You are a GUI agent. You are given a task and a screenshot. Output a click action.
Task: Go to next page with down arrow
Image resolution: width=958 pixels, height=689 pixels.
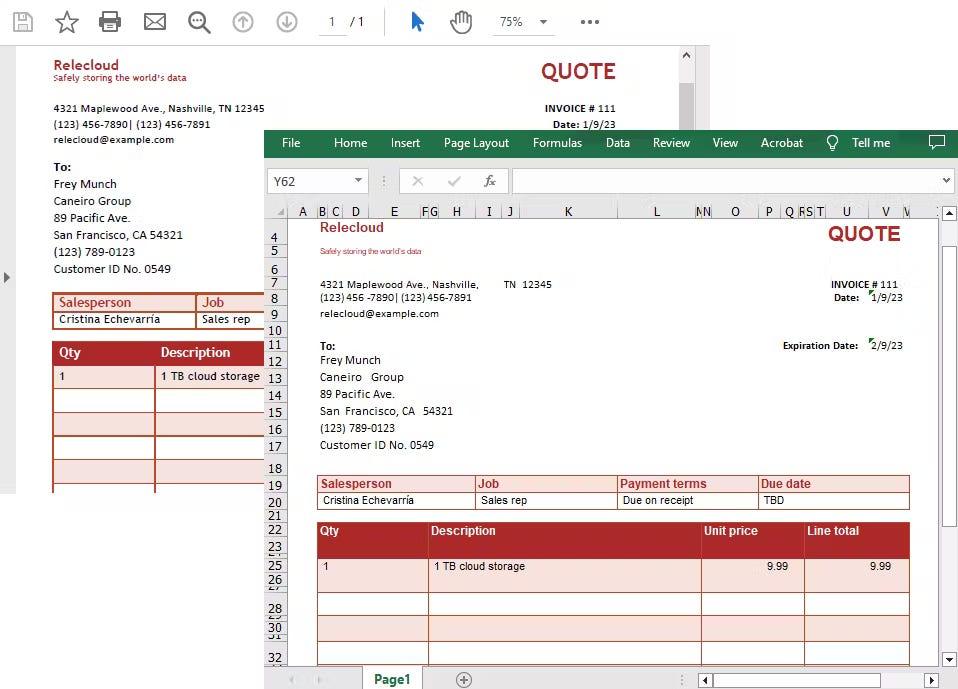pyautogui.click(x=287, y=21)
